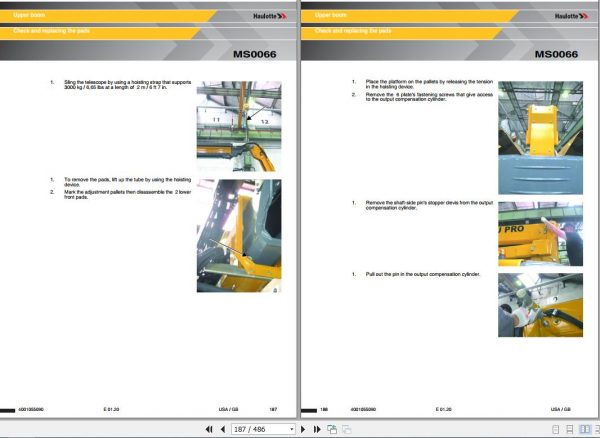The height and width of the screenshot is (438, 600).
Task: Click MS0066 heading on left page
Action: 254,54
